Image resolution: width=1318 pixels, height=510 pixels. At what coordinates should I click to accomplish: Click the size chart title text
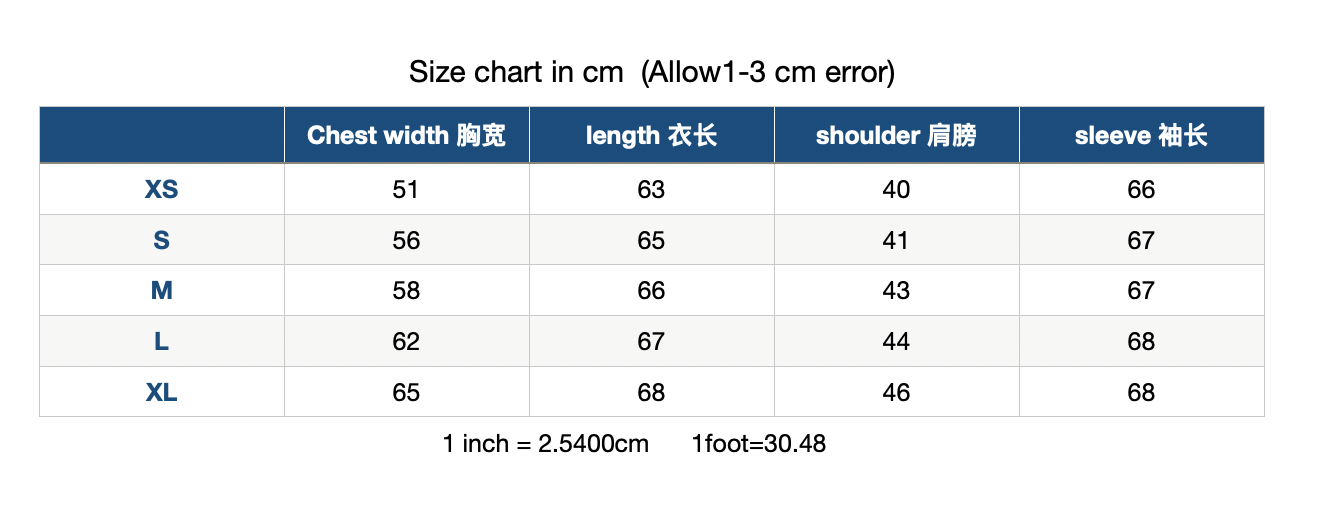tap(651, 72)
